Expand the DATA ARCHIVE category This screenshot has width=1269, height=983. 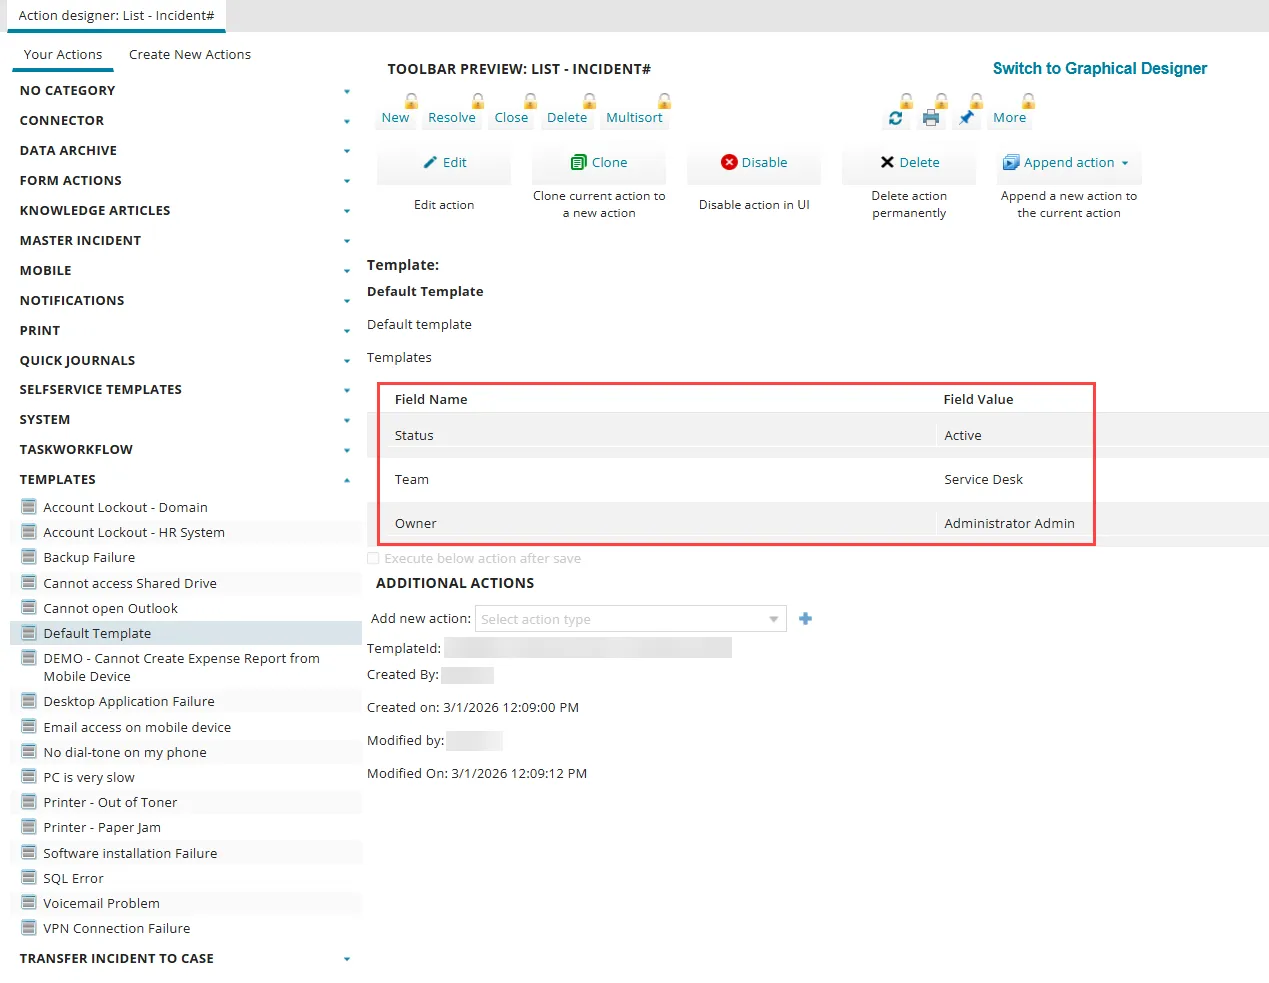coord(347,151)
